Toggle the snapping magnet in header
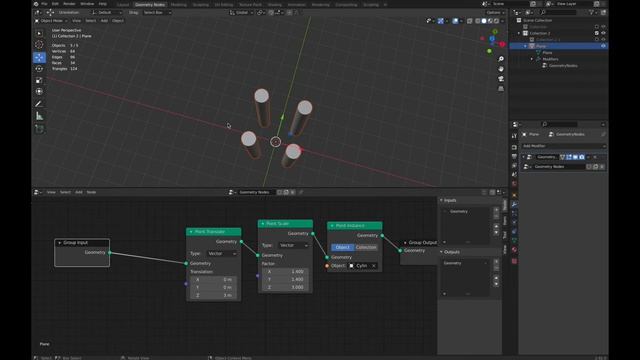 [x=271, y=13]
